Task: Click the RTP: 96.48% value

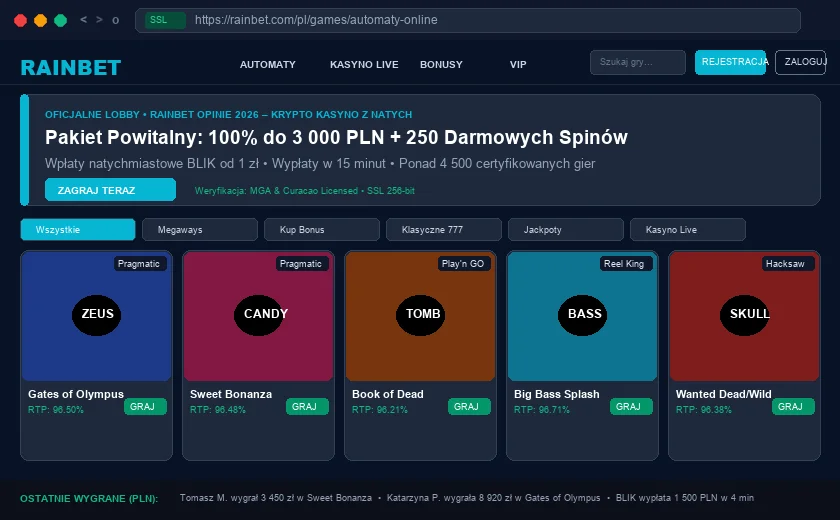Action: 218,410
